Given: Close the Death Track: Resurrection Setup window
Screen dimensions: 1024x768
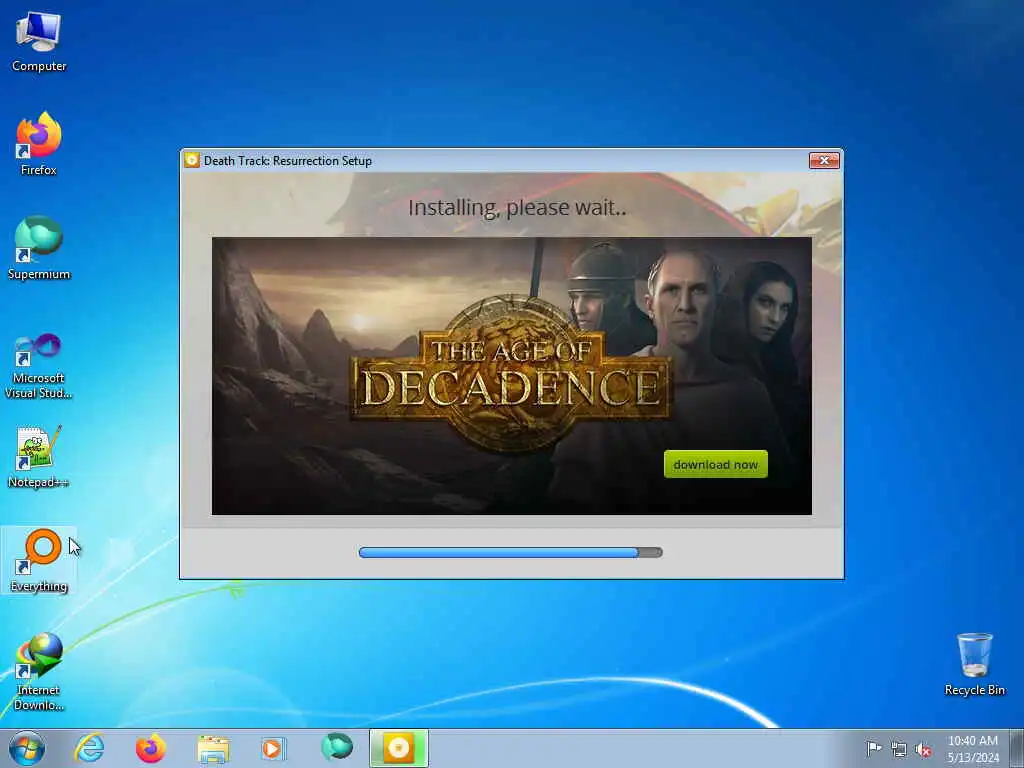Looking at the screenshot, I should tap(824, 160).
